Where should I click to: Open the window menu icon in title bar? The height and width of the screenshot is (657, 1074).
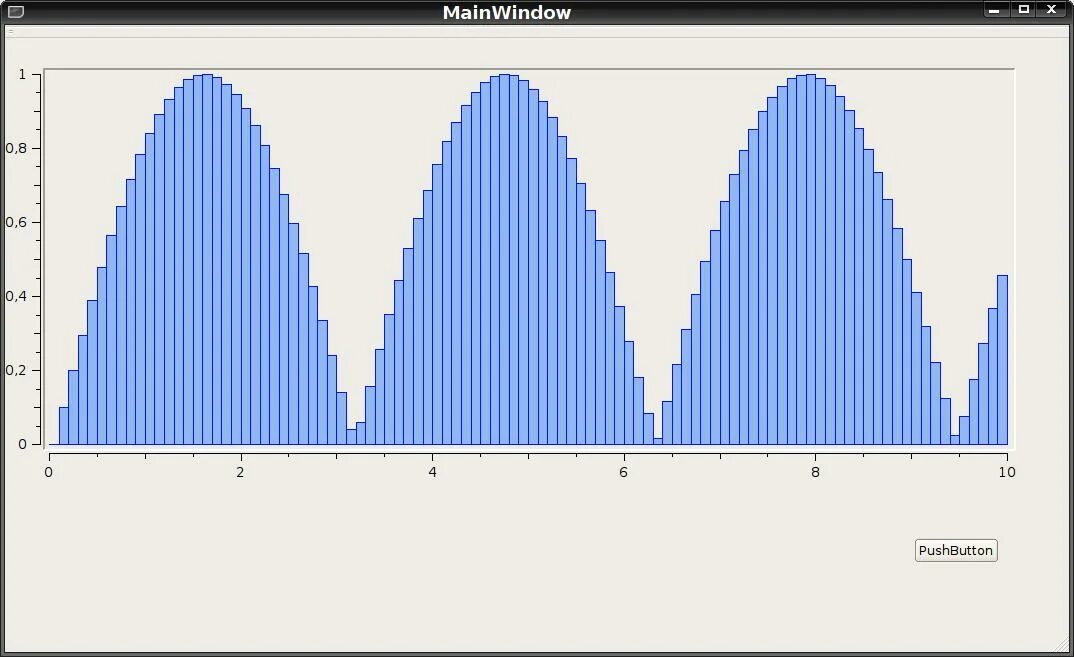(15, 12)
